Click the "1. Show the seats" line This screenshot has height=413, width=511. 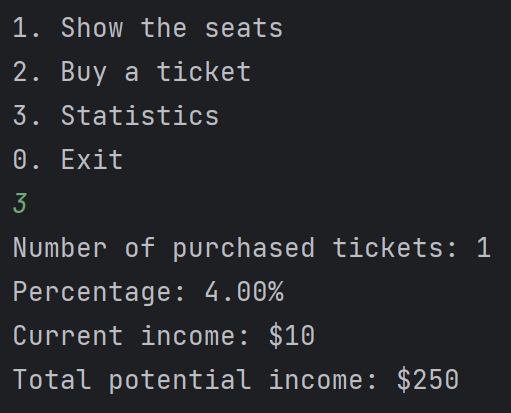[x=148, y=28]
